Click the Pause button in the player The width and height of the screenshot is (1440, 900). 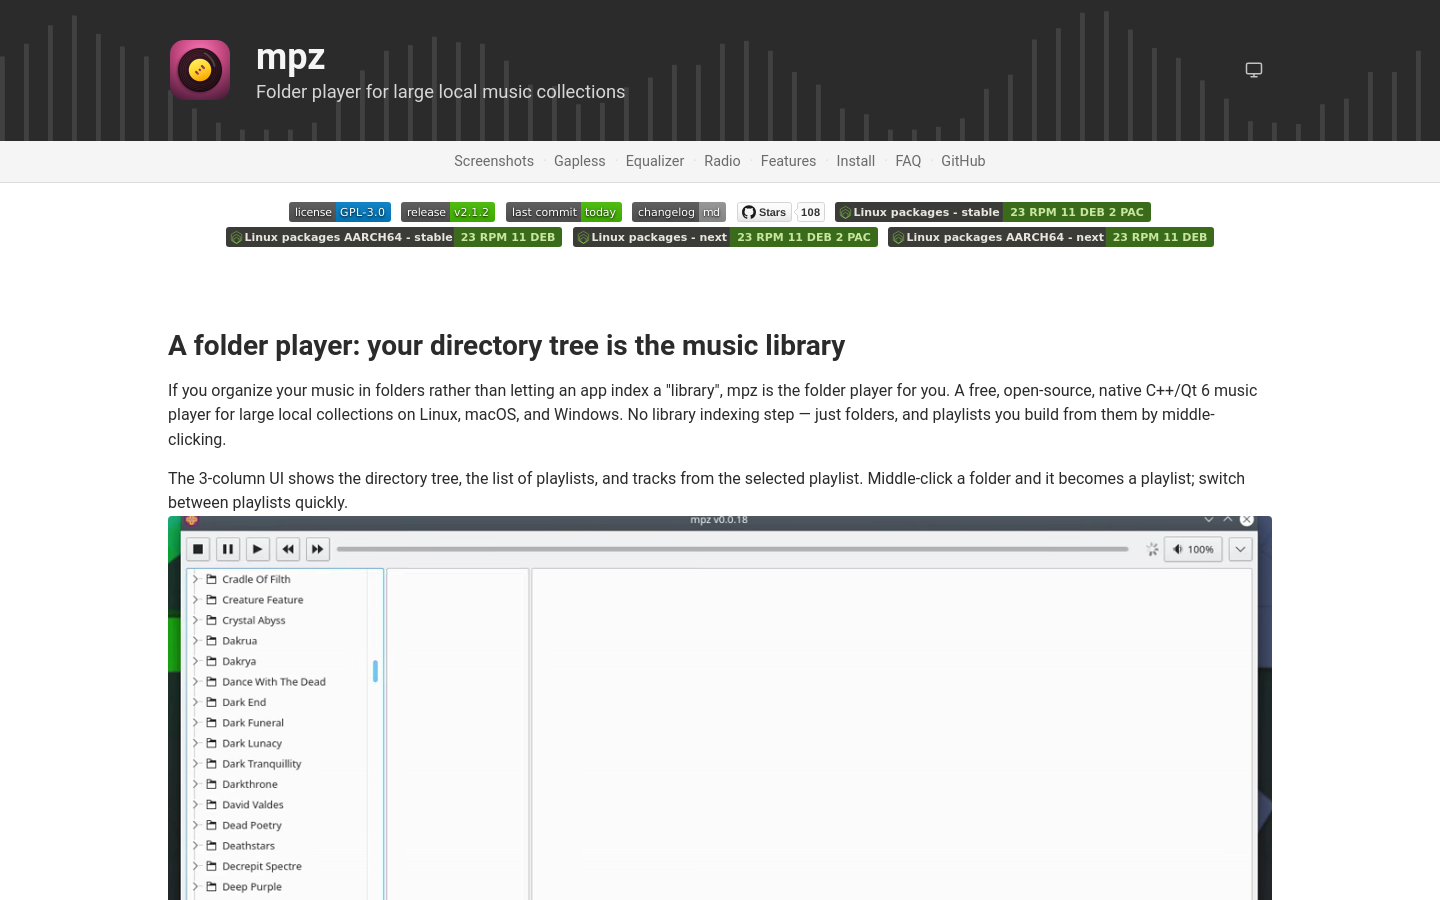[228, 549]
